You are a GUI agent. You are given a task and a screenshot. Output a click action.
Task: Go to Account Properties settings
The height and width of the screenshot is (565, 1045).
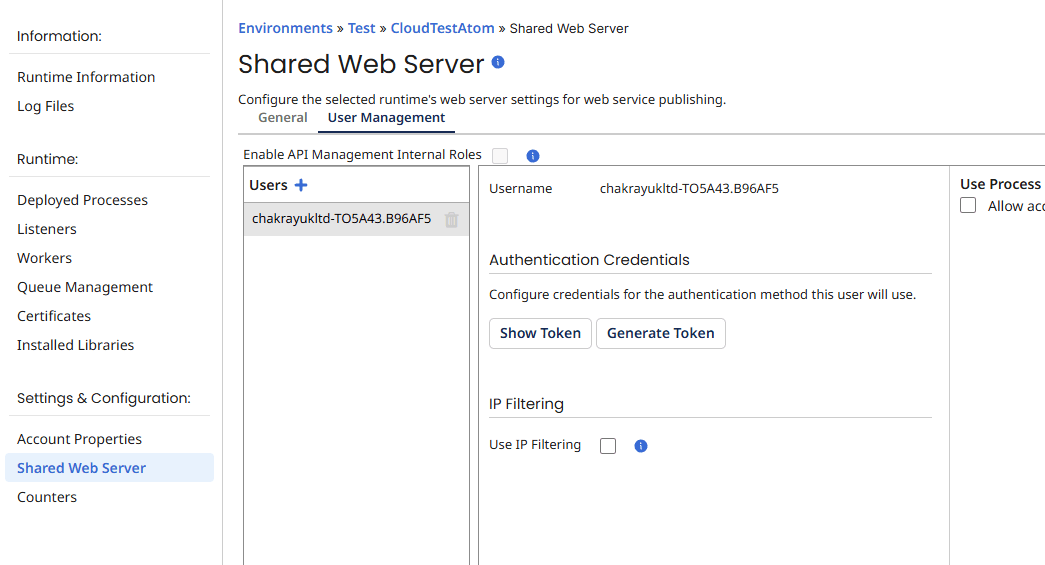point(79,439)
